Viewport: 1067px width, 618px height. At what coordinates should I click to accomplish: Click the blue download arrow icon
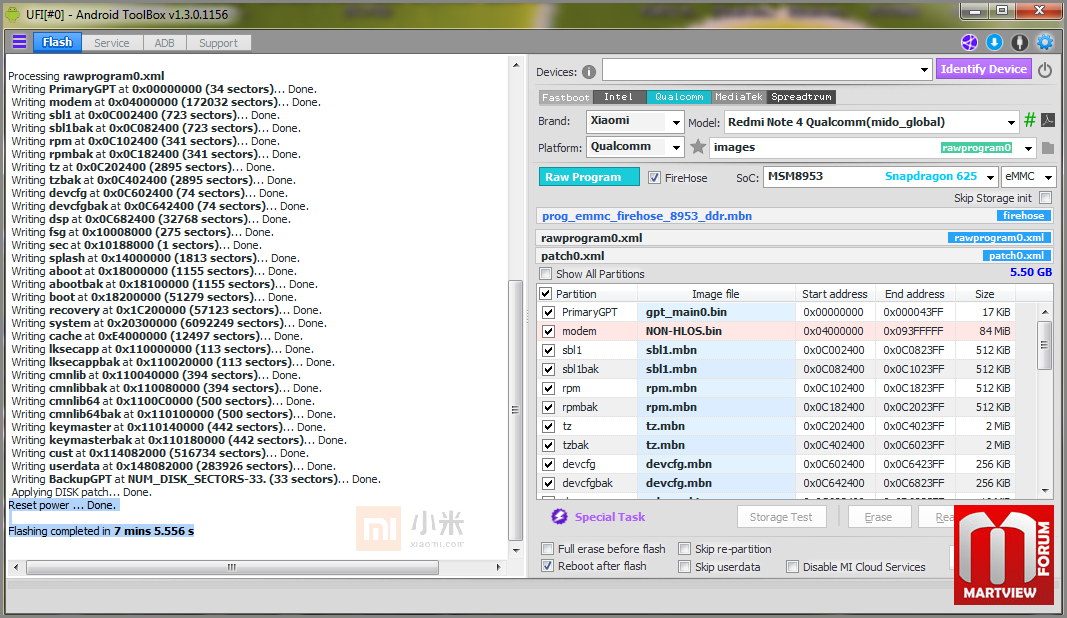(994, 42)
